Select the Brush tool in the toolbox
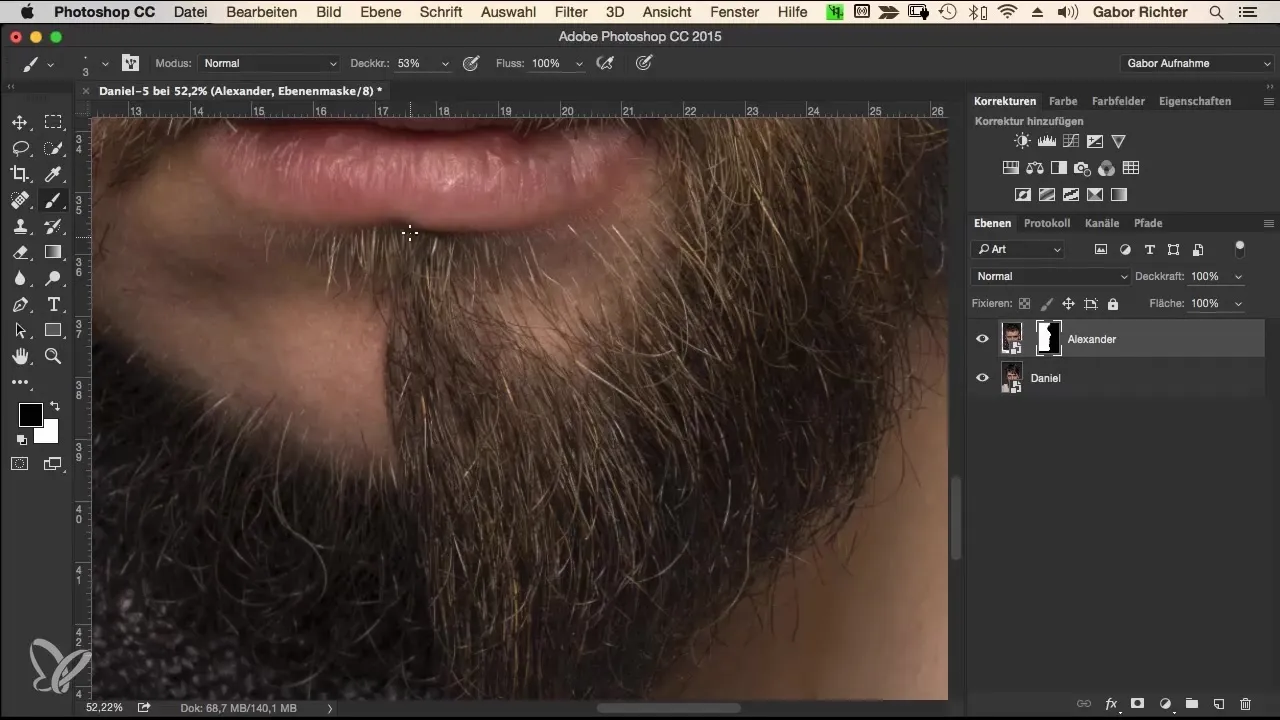Image resolution: width=1280 pixels, height=720 pixels. 53,200
